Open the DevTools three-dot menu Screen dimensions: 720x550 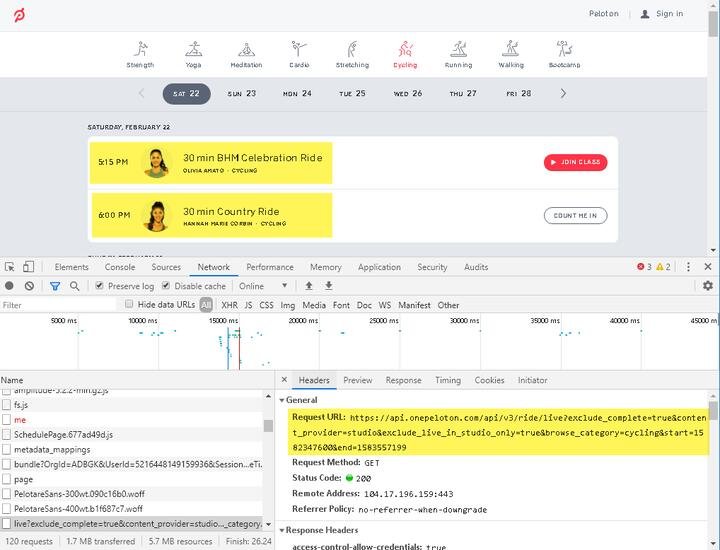(688, 267)
